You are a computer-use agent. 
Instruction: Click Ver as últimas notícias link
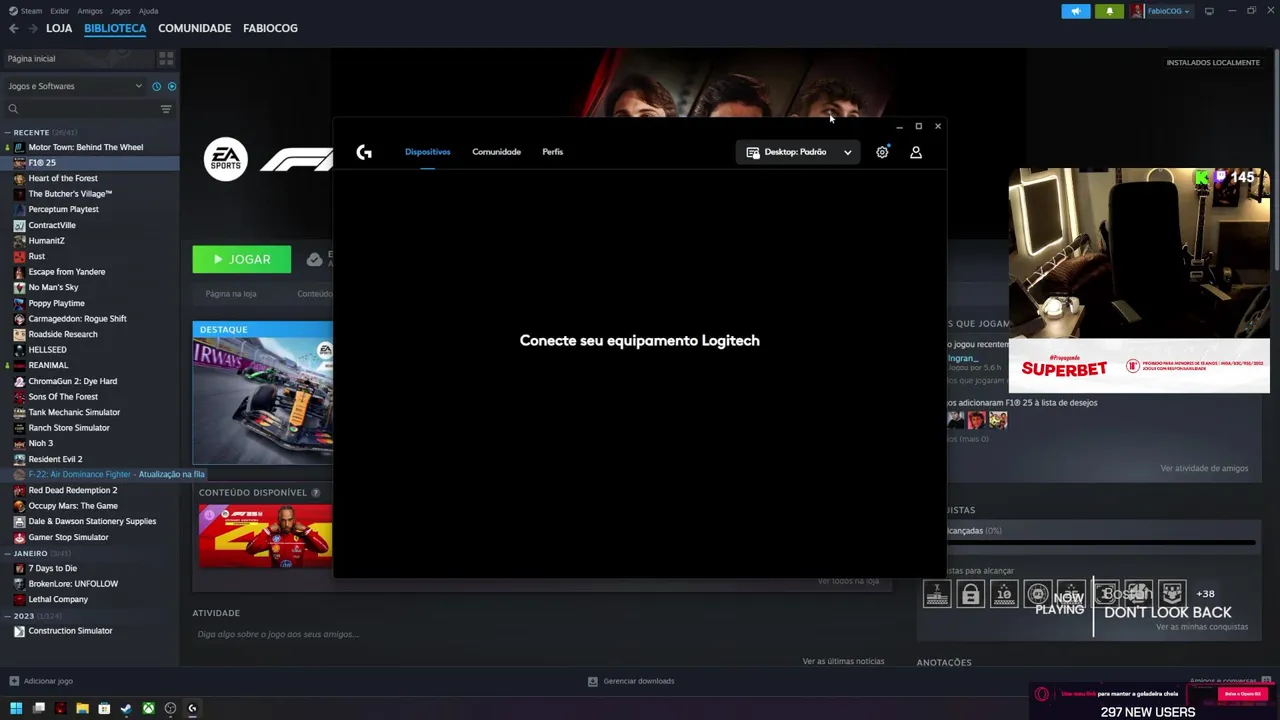(x=843, y=661)
